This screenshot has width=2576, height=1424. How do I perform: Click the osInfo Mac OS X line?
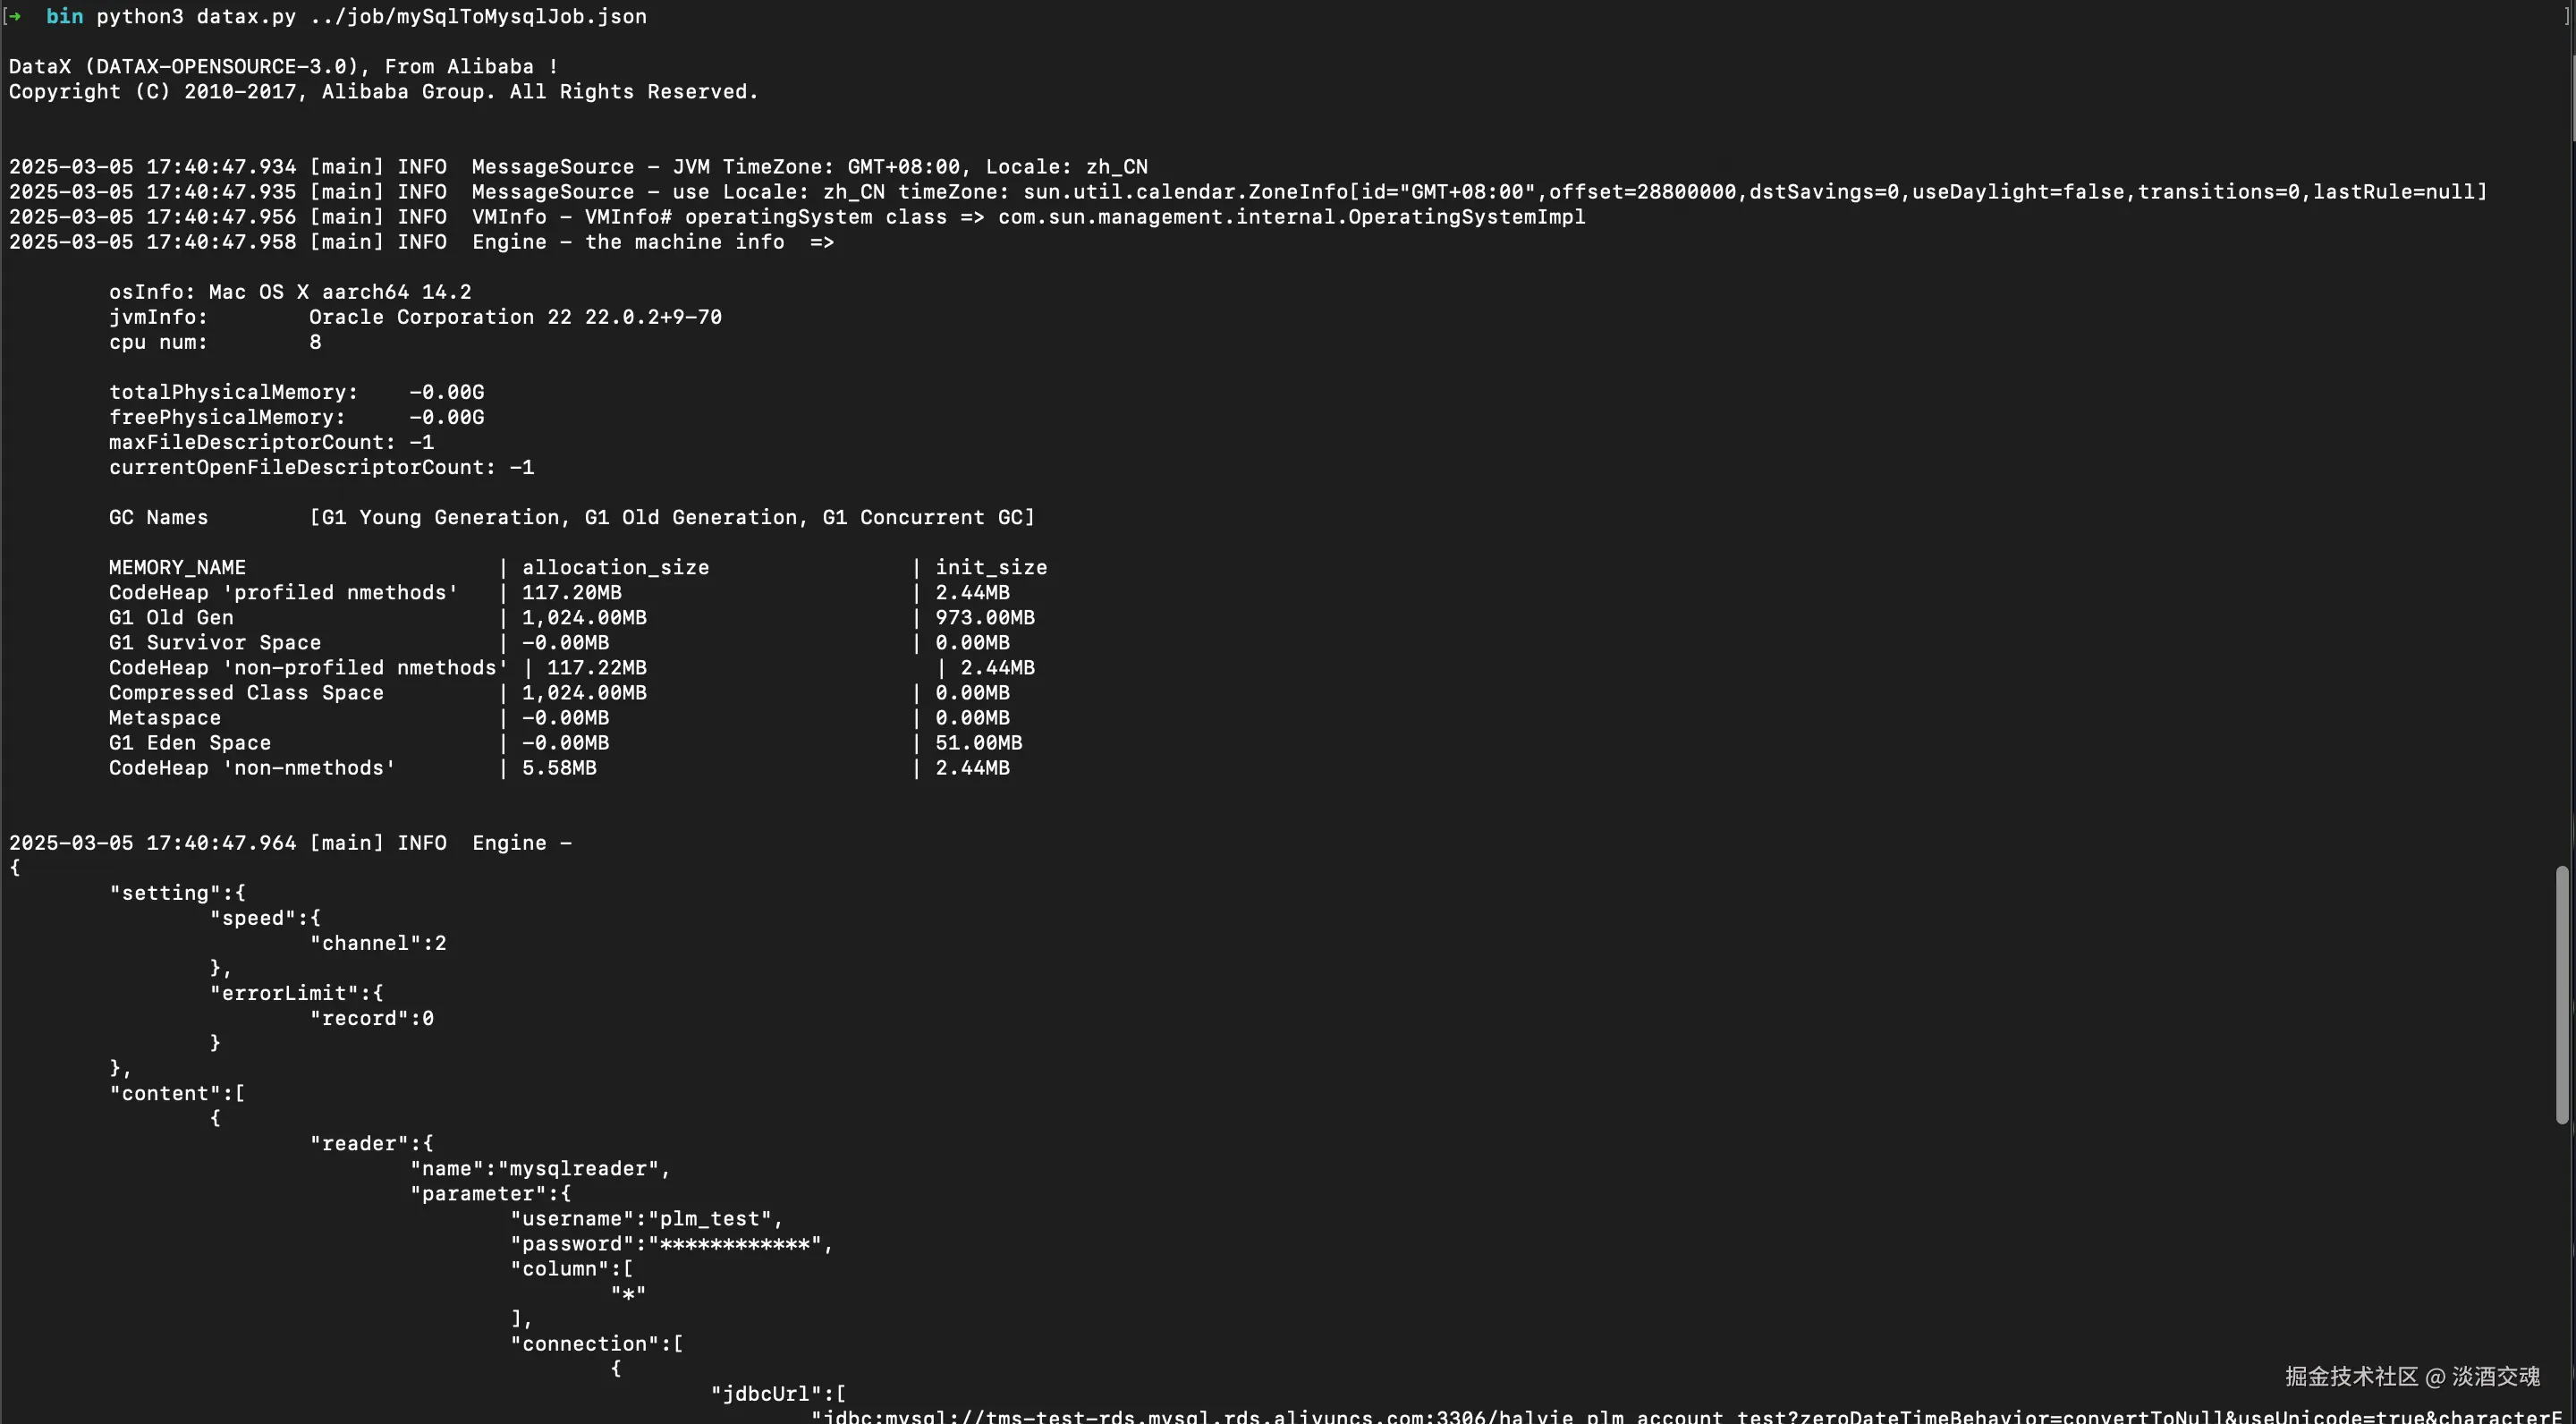pyautogui.click(x=290, y=292)
